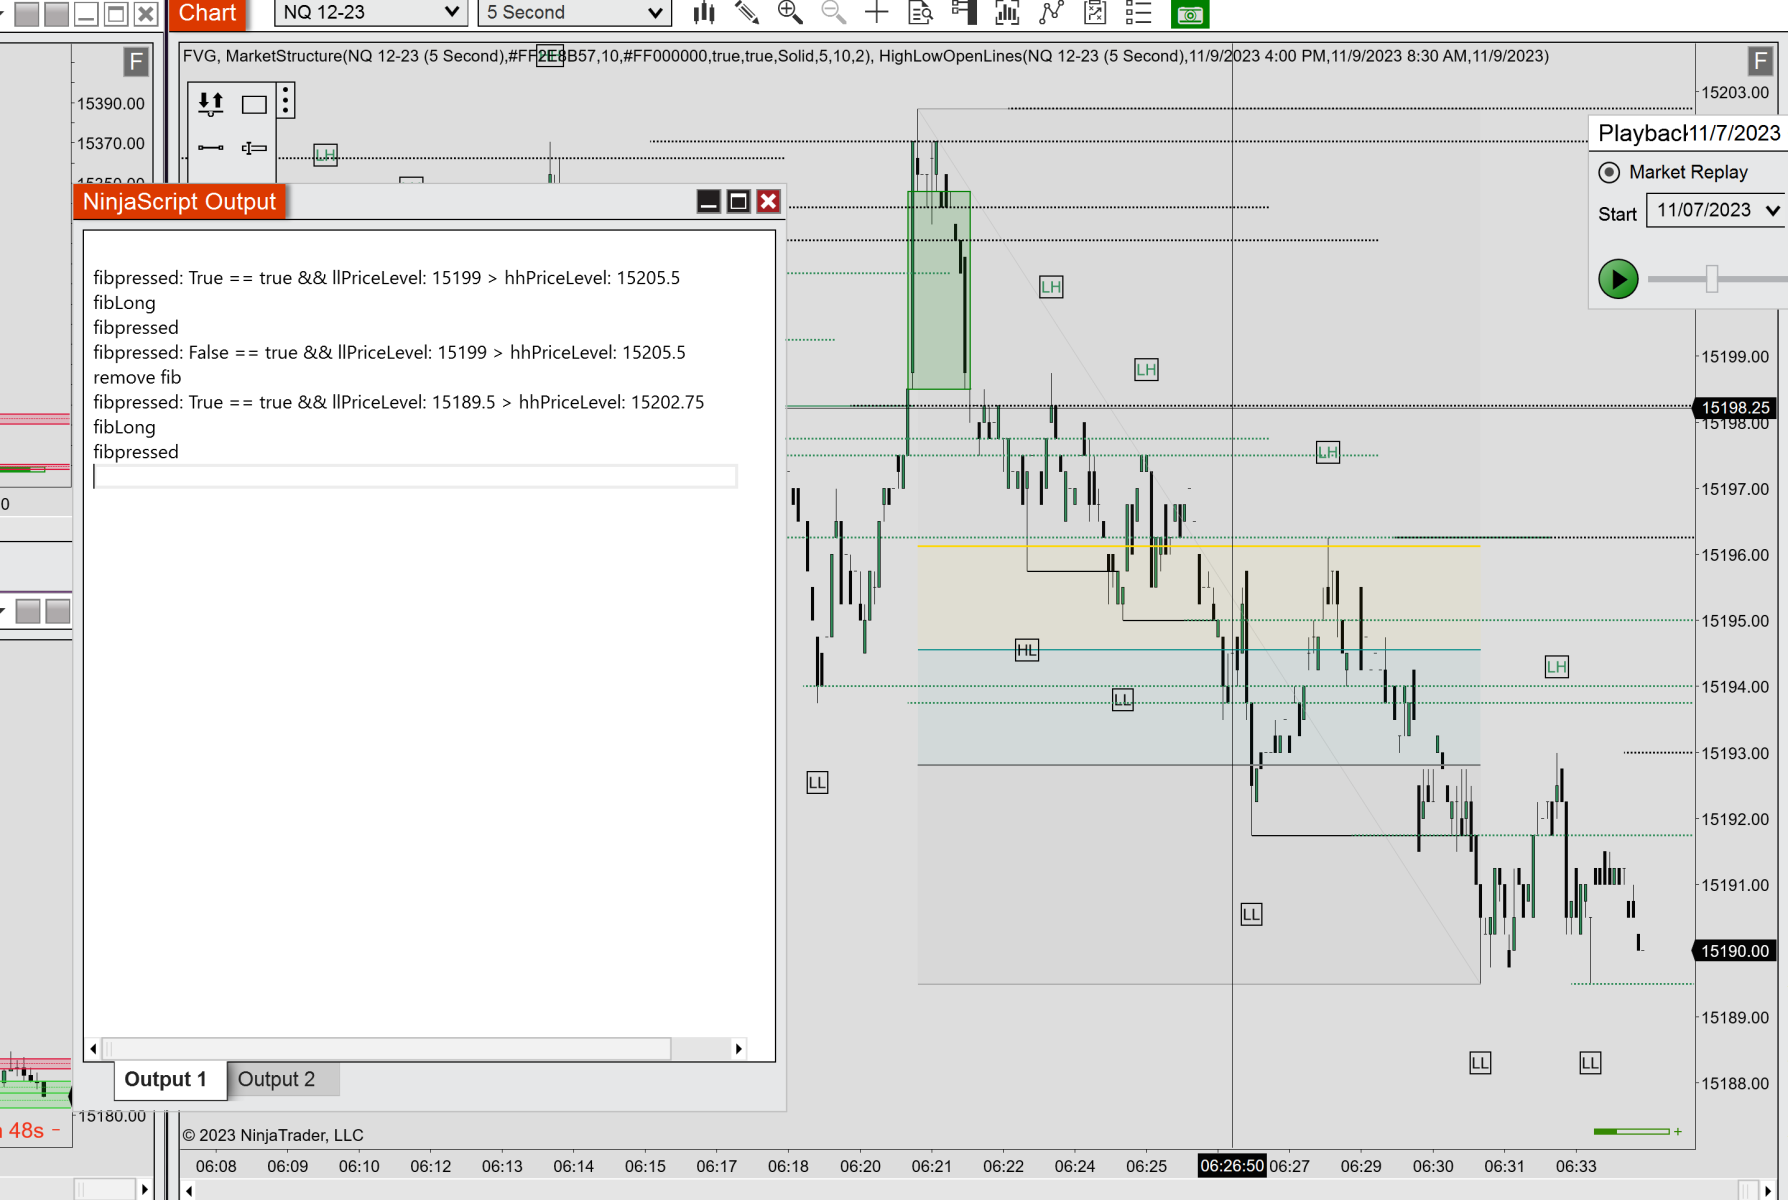Click the zoom out magnifier icon
The height and width of the screenshot is (1200, 1788).
coord(833,13)
